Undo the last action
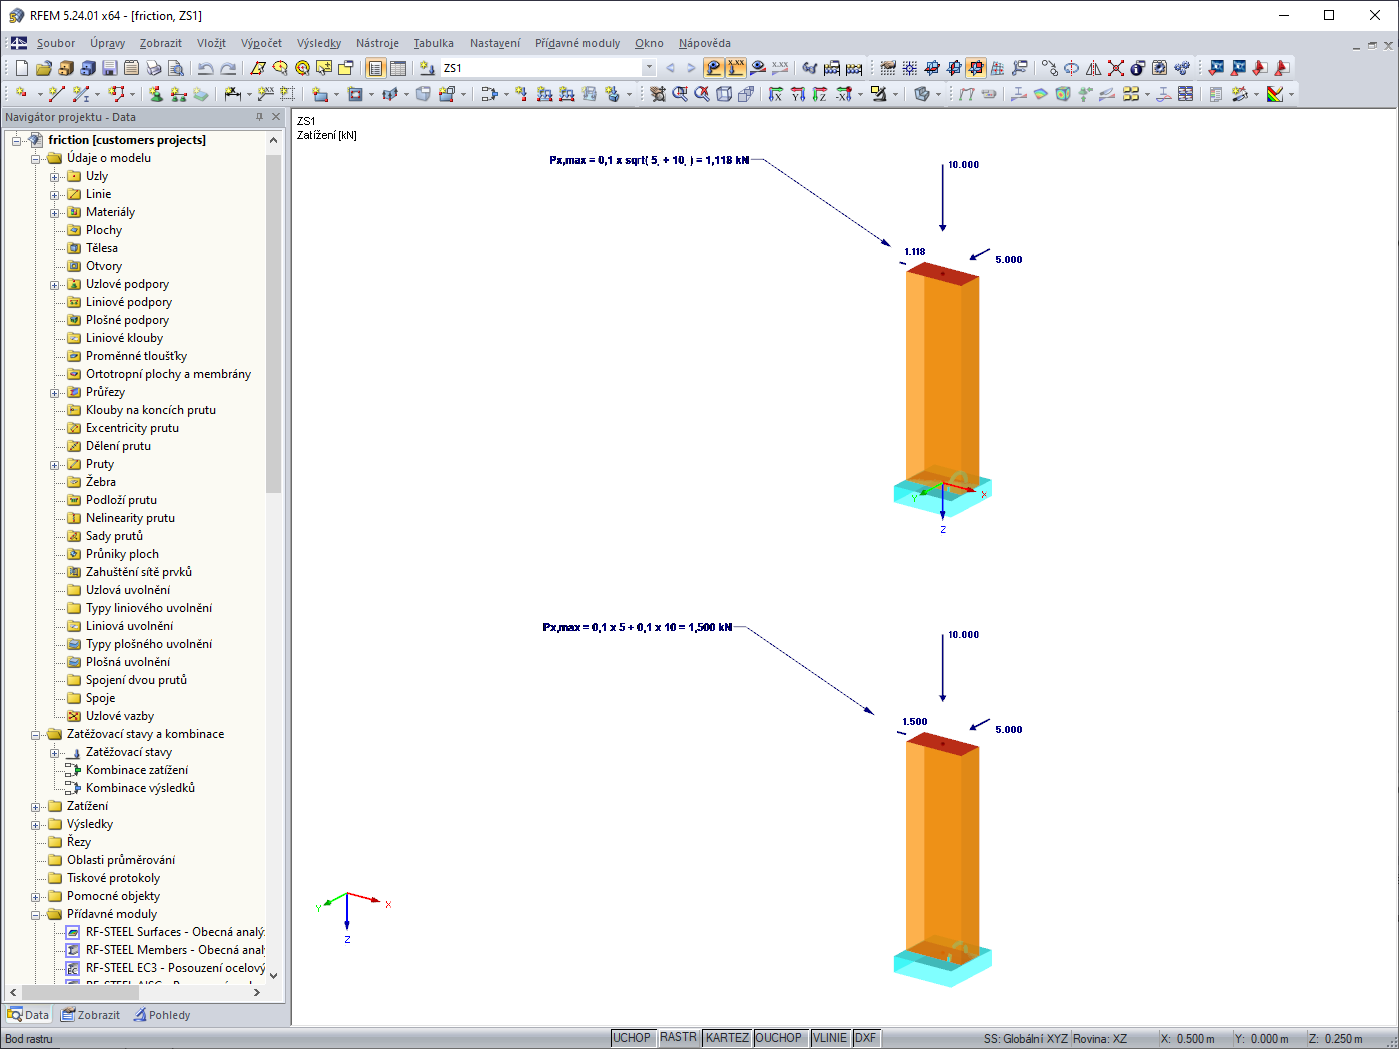 click(205, 68)
